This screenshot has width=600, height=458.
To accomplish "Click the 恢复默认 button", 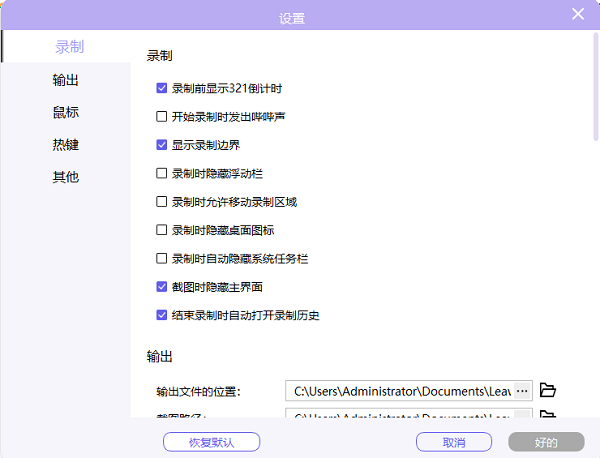I will tap(212, 442).
